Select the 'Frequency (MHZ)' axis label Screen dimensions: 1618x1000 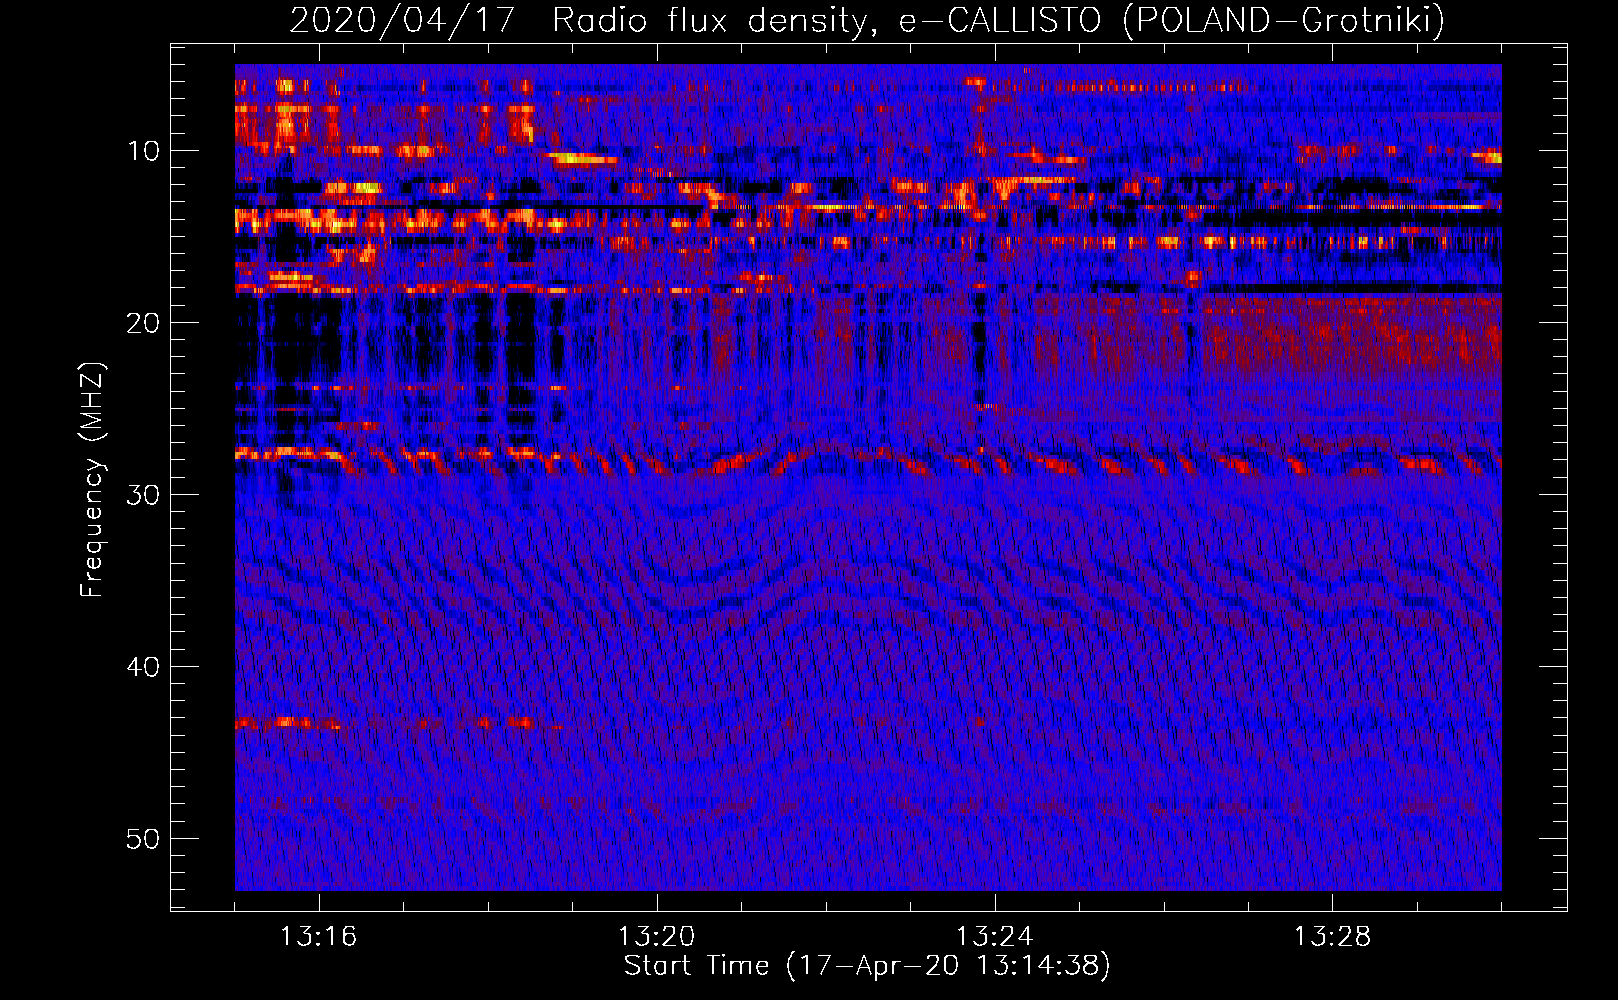tap(92, 480)
